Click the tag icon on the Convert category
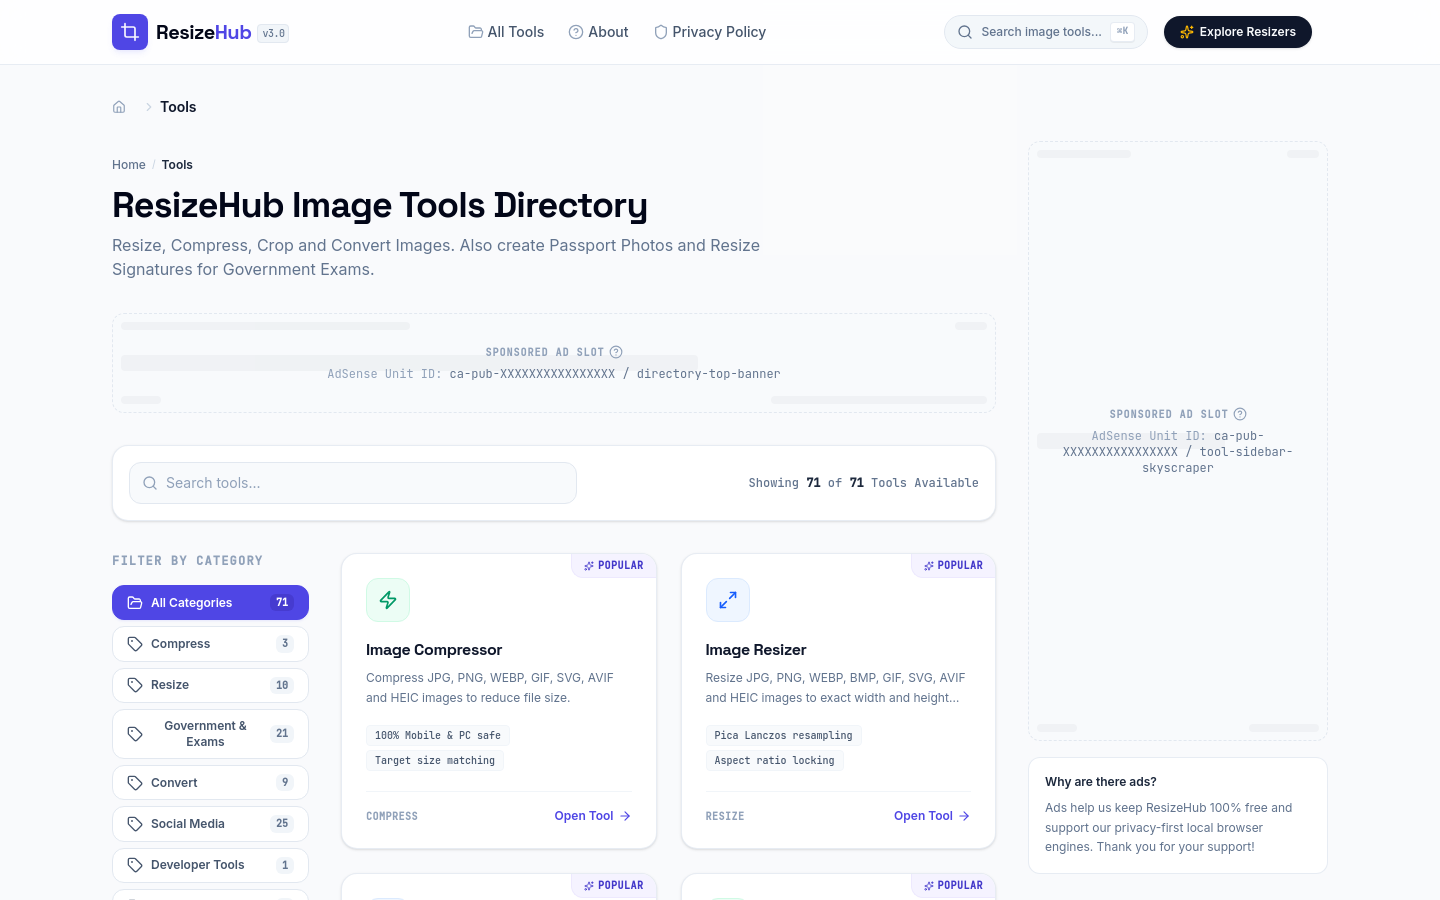 click(x=135, y=783)
